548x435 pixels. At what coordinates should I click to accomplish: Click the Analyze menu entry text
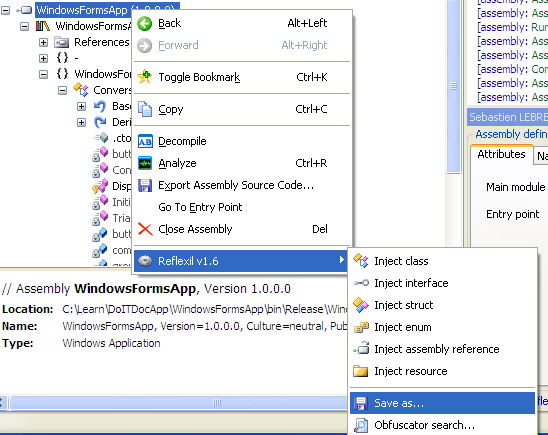click(x=177, y=163)
